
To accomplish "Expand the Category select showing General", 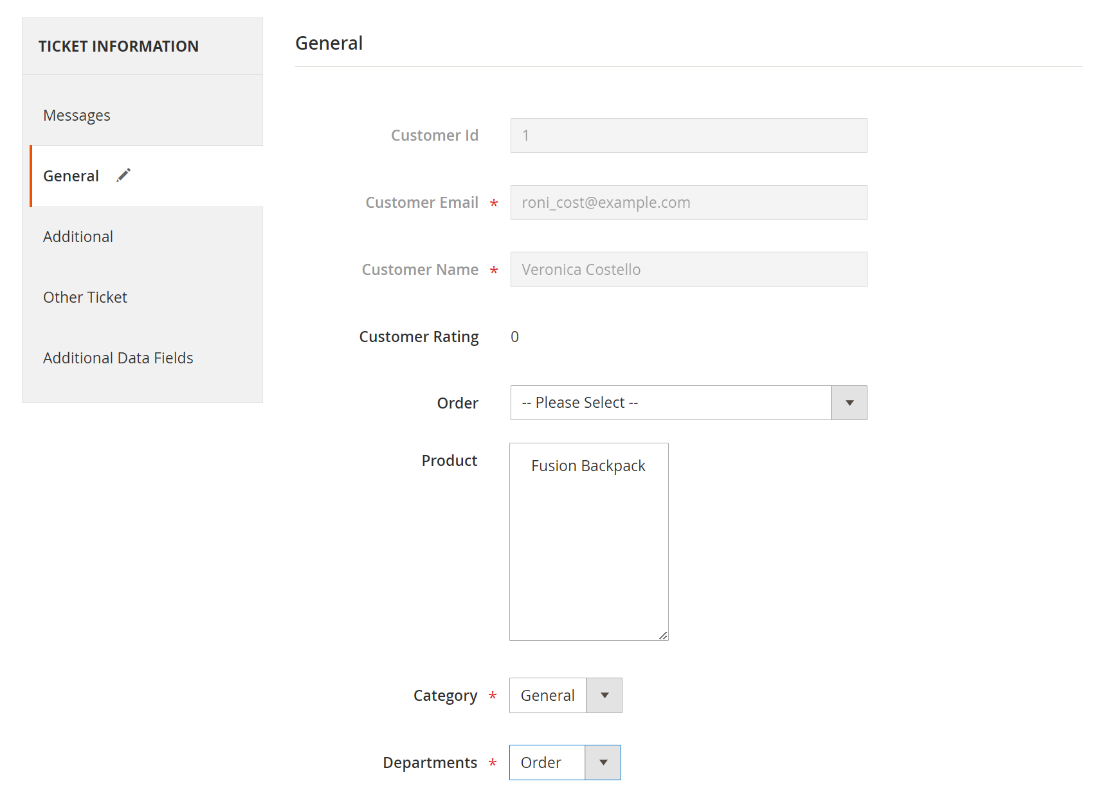I will click(548, 696).
